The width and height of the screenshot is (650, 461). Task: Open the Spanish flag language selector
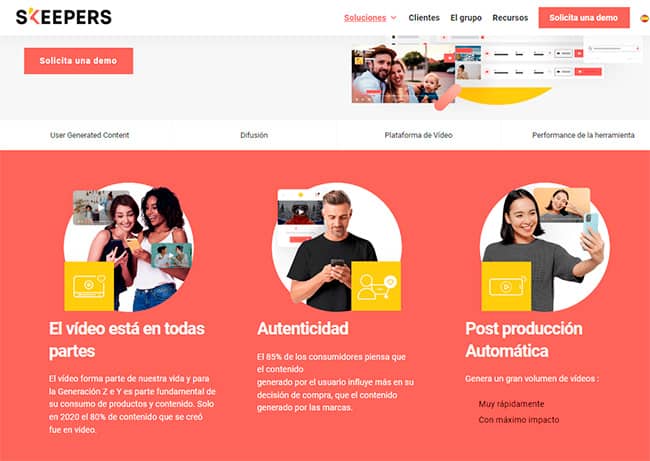pyautogui.click(x=645, y=18)
